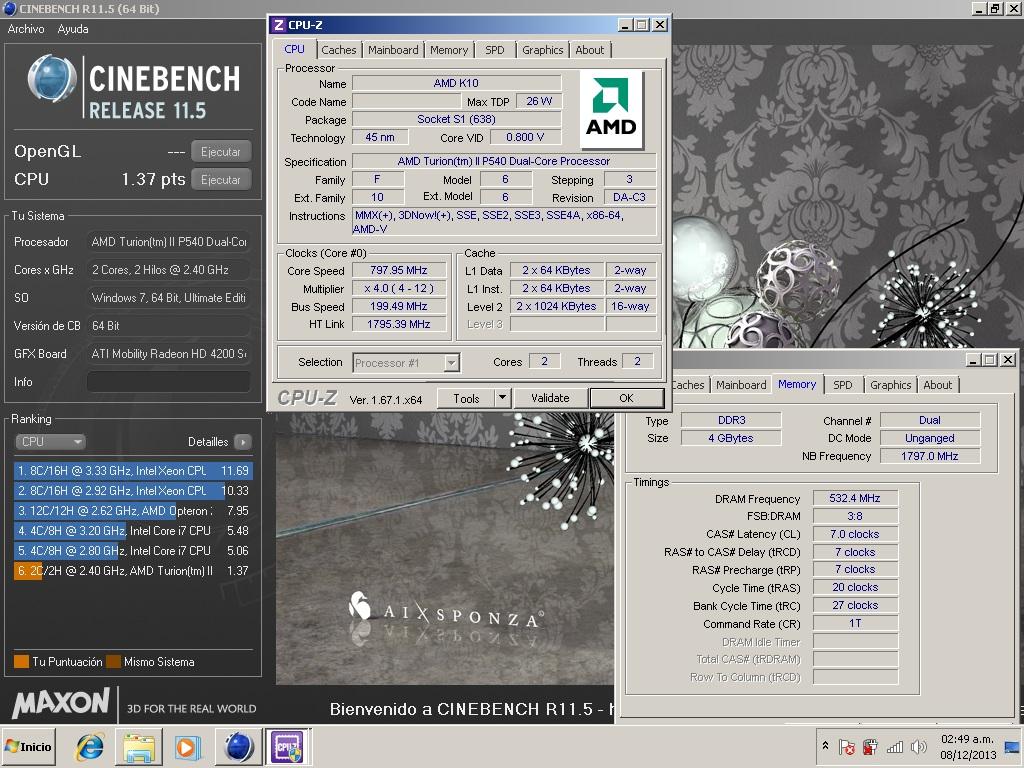Click the Inicio start button
1024x768 pixels.
[x=29, y=746]
